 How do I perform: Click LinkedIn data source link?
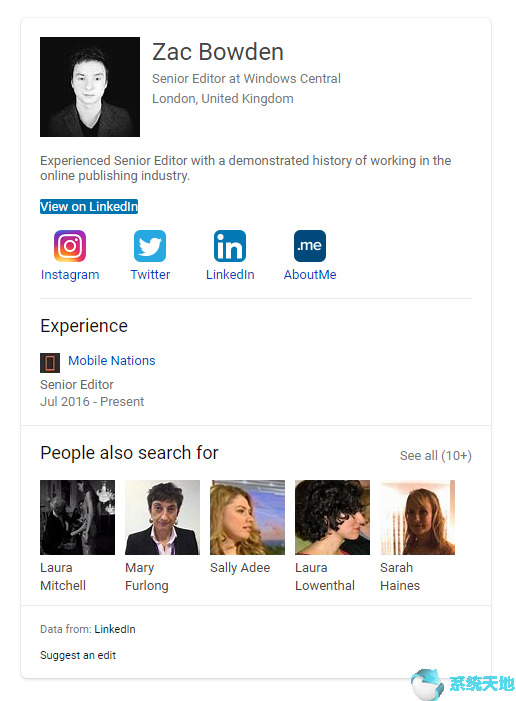click(x=115, y=629)
